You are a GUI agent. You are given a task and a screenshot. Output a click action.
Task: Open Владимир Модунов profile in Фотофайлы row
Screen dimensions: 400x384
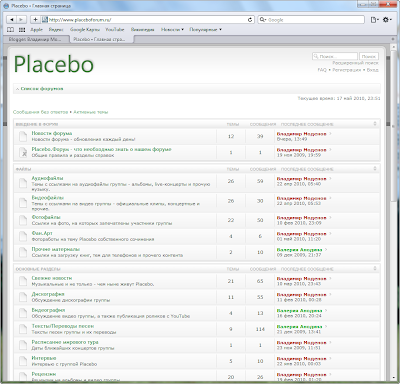[301, 218]
